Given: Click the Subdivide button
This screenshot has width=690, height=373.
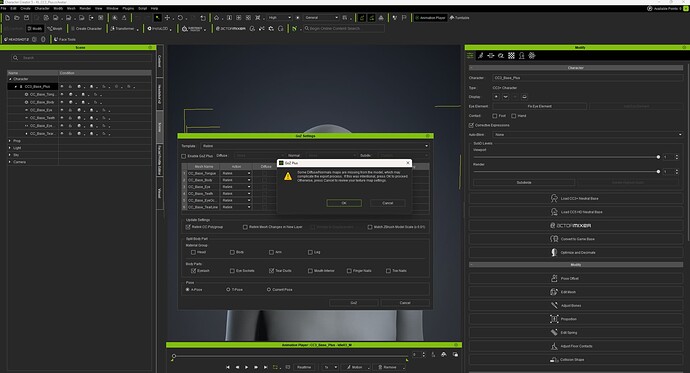Looking at the screenshot, I should point(524,182).
